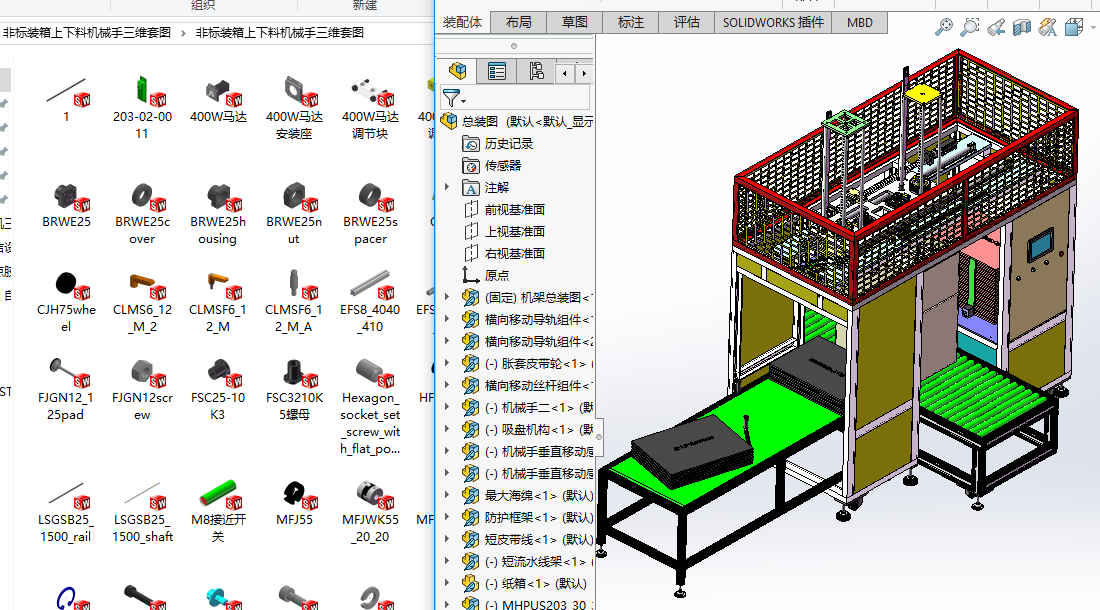Select BRWE25housing part file
The image size is (1100, 610).
pos(218,213)
